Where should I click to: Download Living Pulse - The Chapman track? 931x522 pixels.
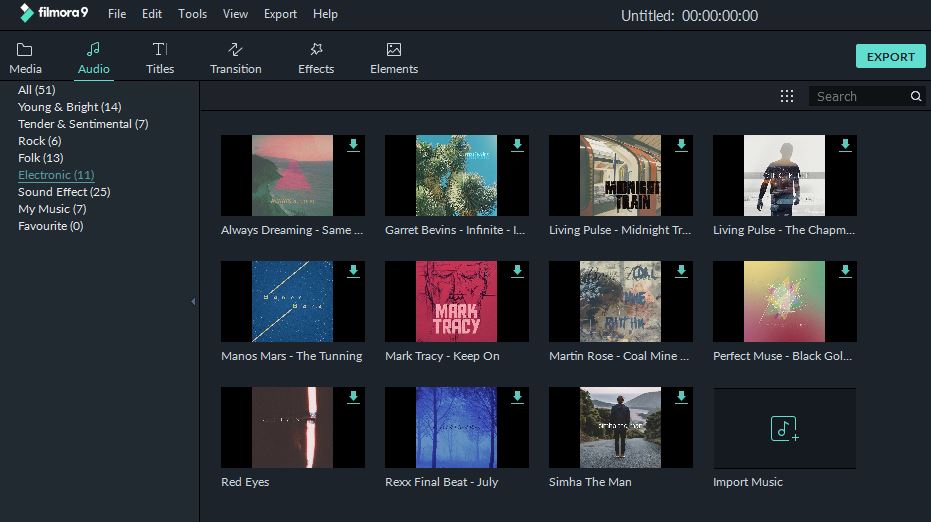pyautogui.click(x=845, y=145)
